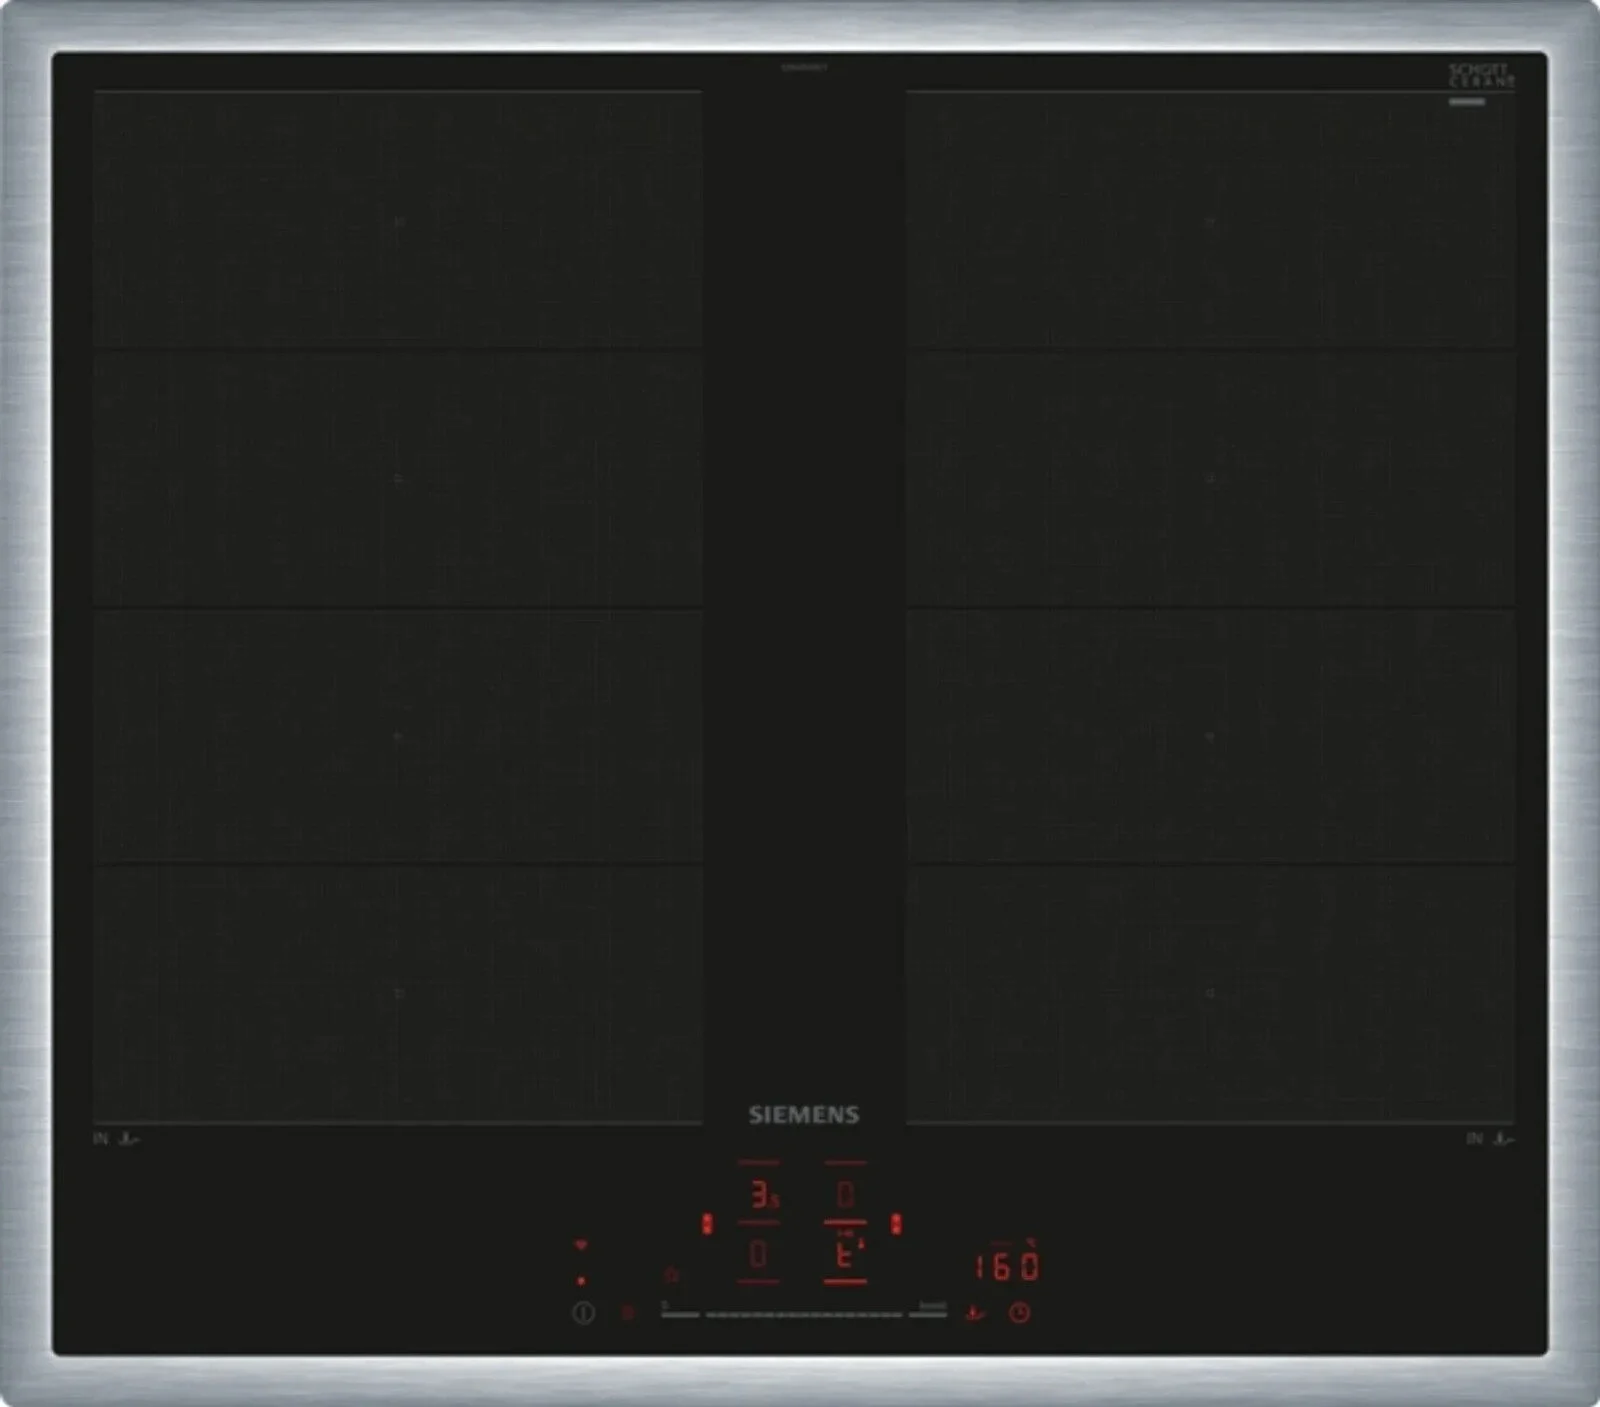Tap the Wi-Fi Home Connect symbol
The width and height of the screenshot is (1600, 1407).
(x=581, y=1245)
